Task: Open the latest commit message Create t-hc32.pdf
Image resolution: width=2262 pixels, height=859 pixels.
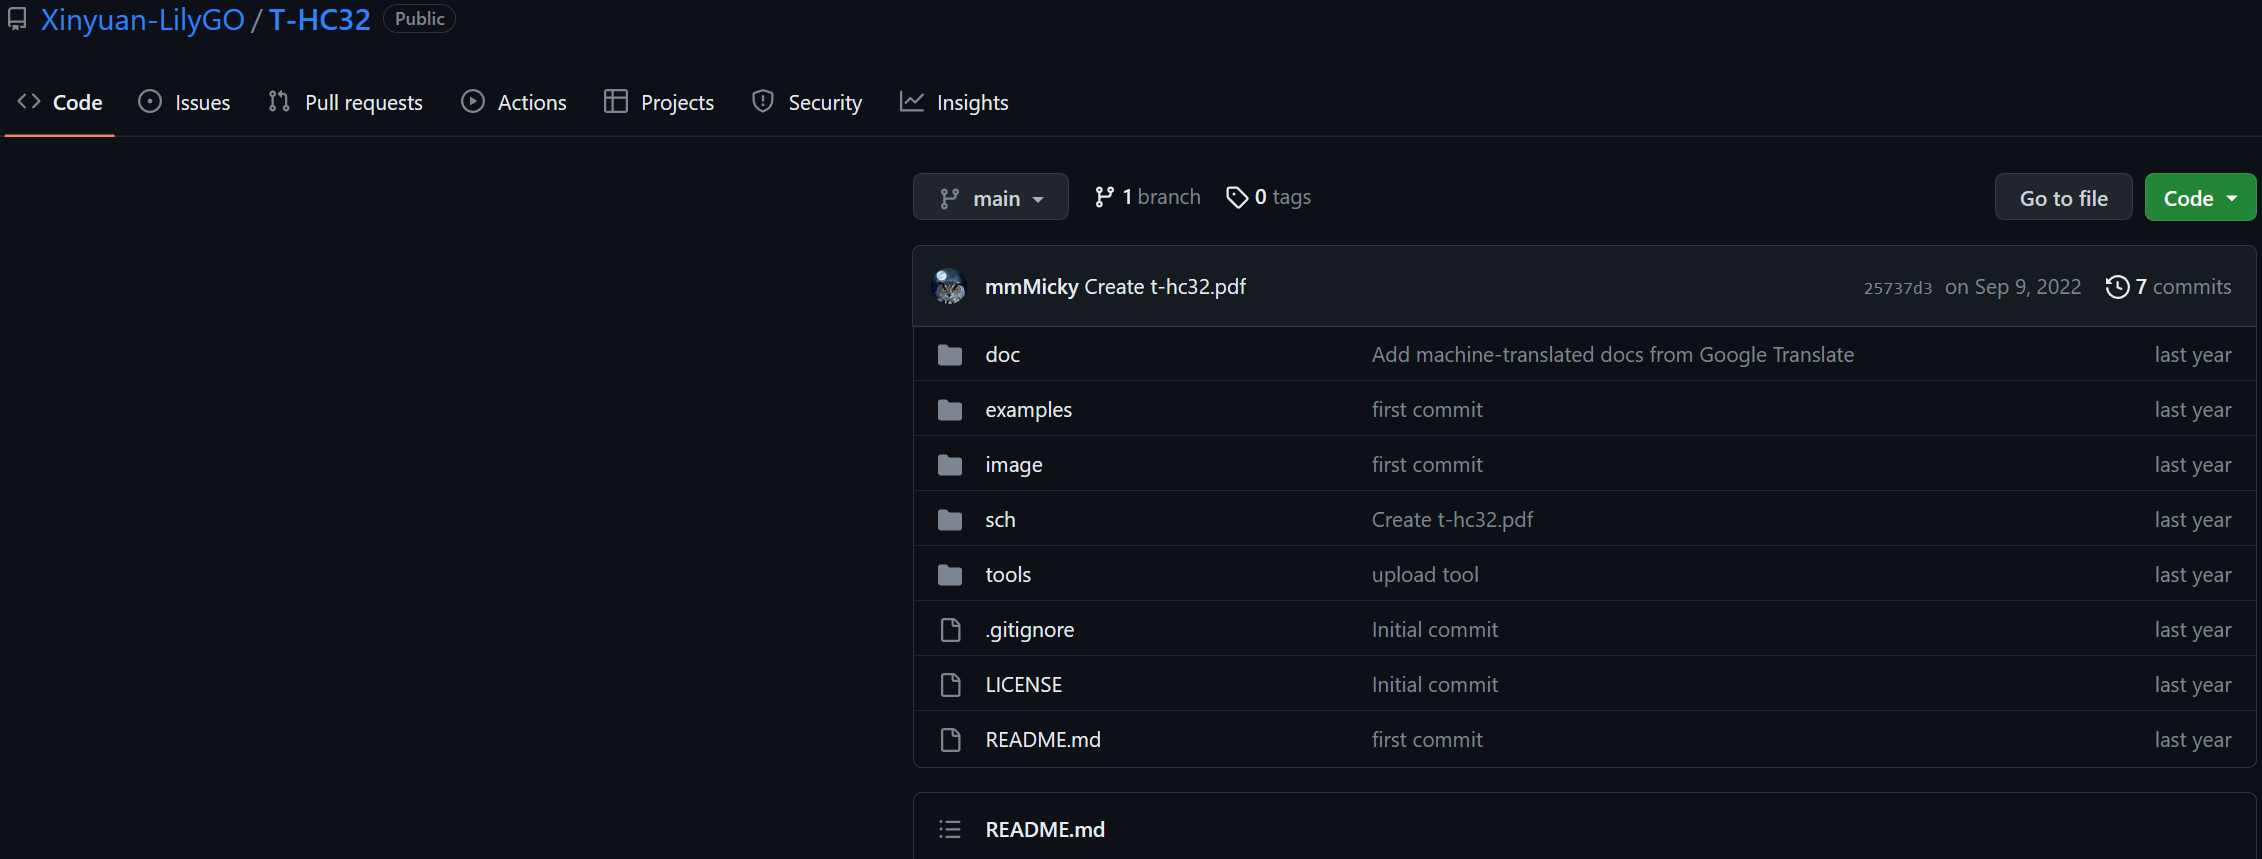Action: pos(1165,287)
